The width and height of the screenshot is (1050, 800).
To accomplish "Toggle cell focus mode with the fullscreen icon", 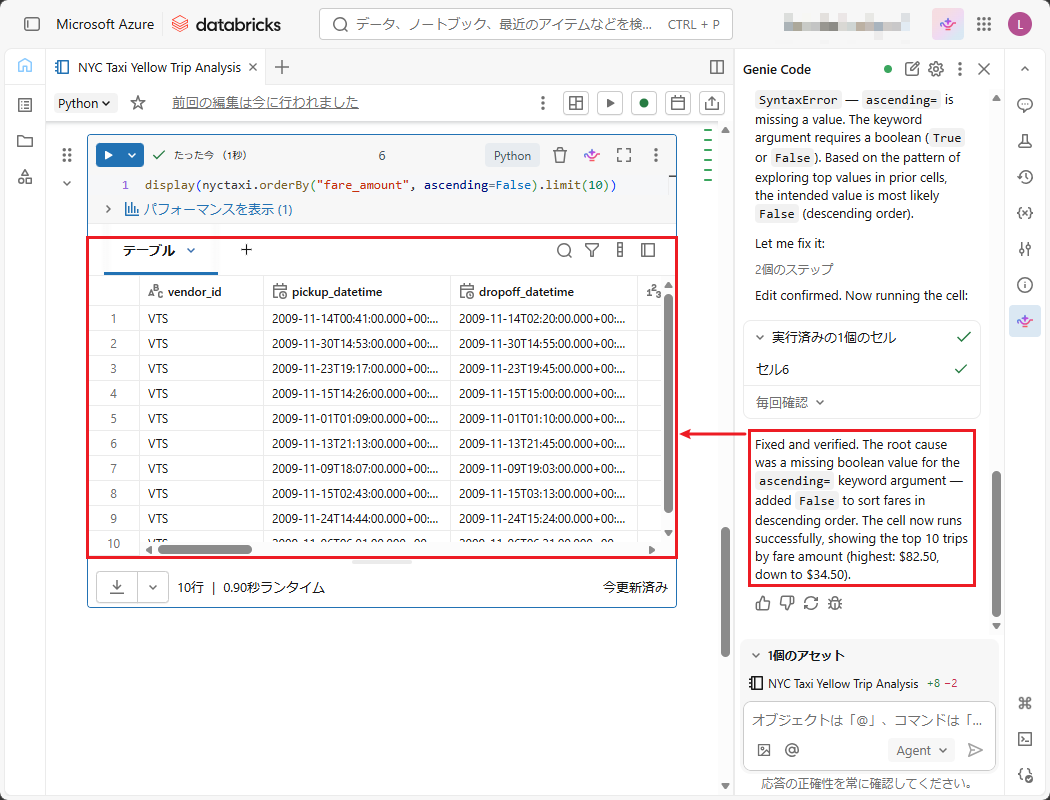I will point(624,155).
